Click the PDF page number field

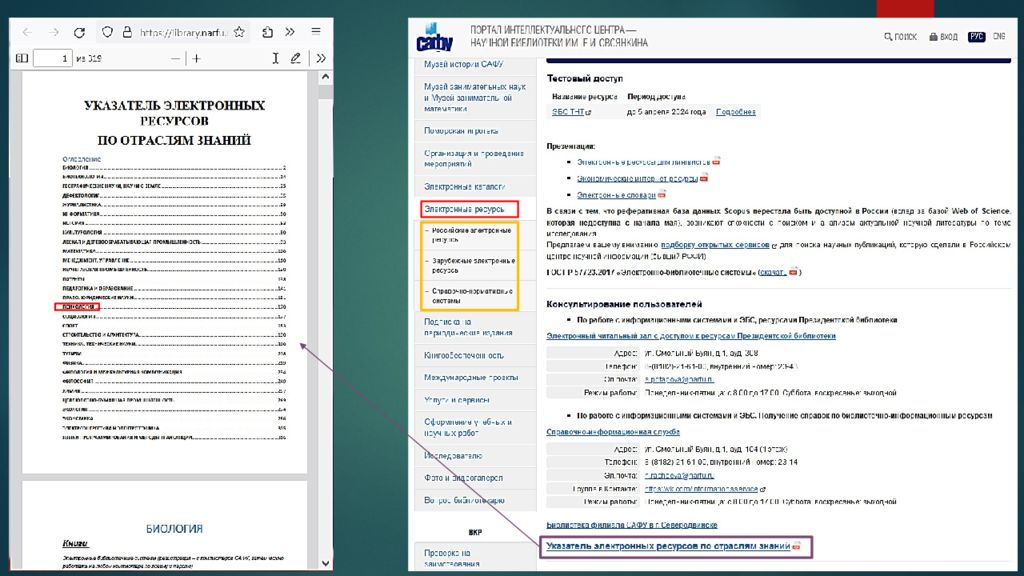pos(53,58)
